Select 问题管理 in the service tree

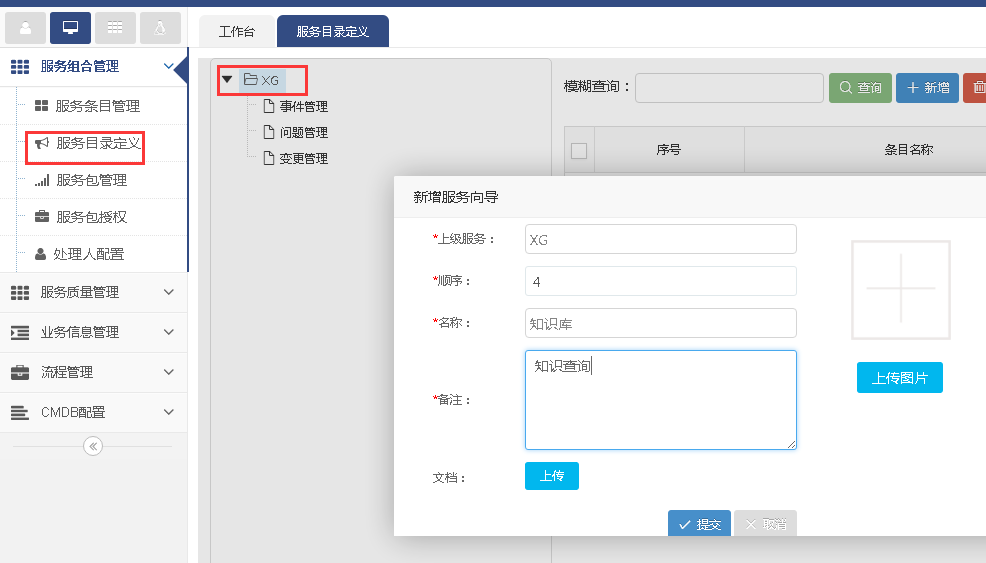click(x=303, y=132)
